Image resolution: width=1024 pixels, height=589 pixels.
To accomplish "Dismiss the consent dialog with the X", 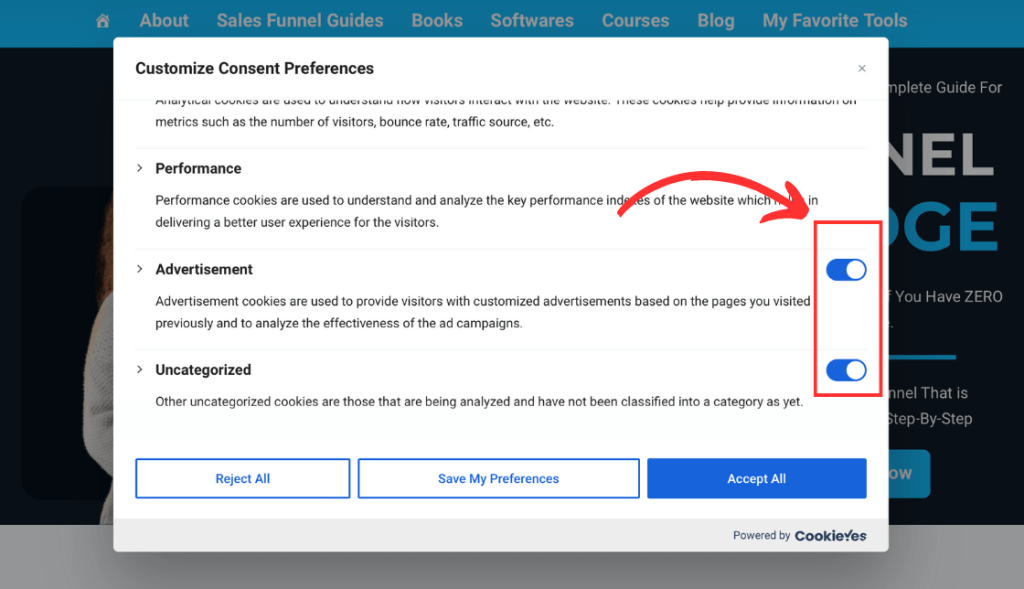I will 861,68.
